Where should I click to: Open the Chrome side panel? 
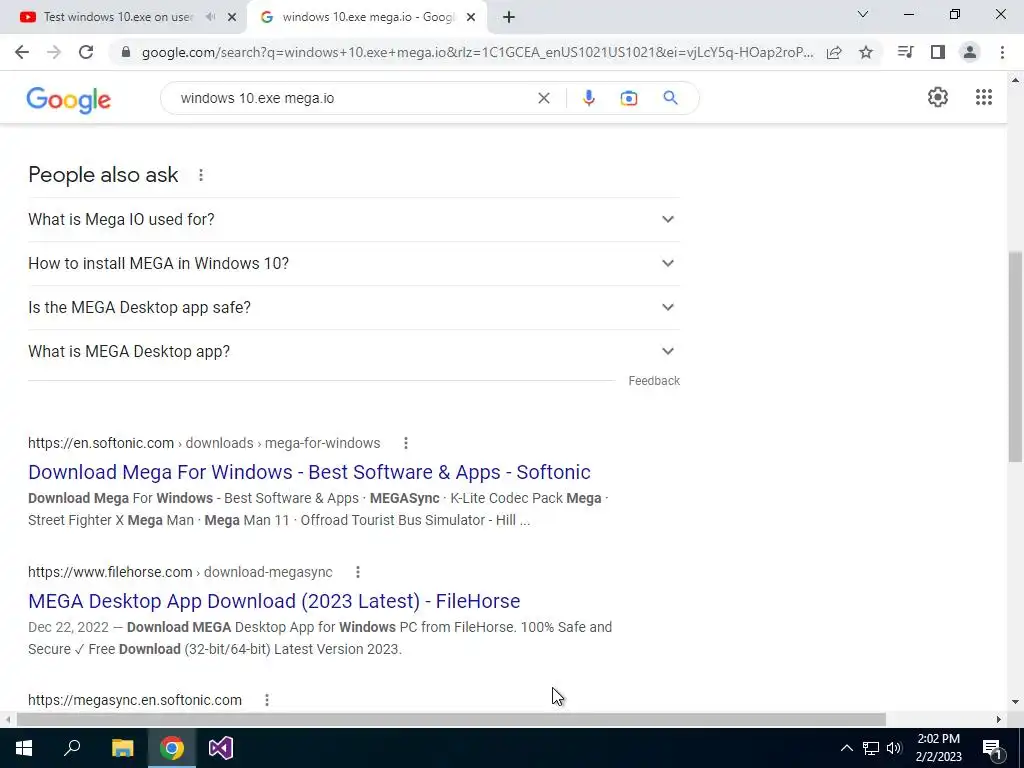coord(938,52)
